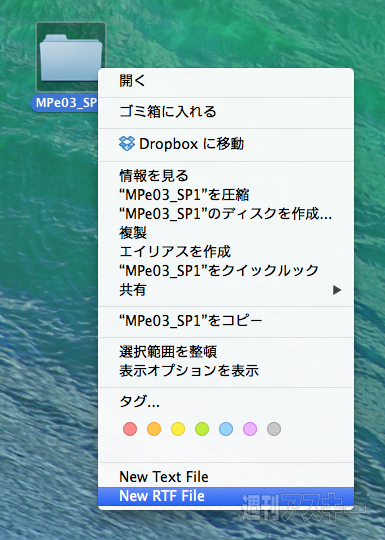This screenshot has width=385, height=540.
Task: Apply the gray tag color
Action: pyautogui.click(x=274, y=429)
